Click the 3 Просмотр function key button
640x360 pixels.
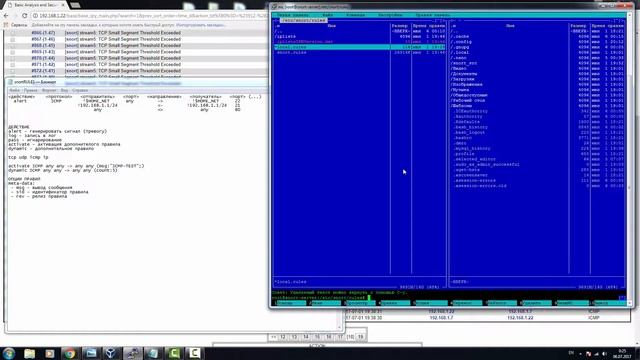pos(360,303)
